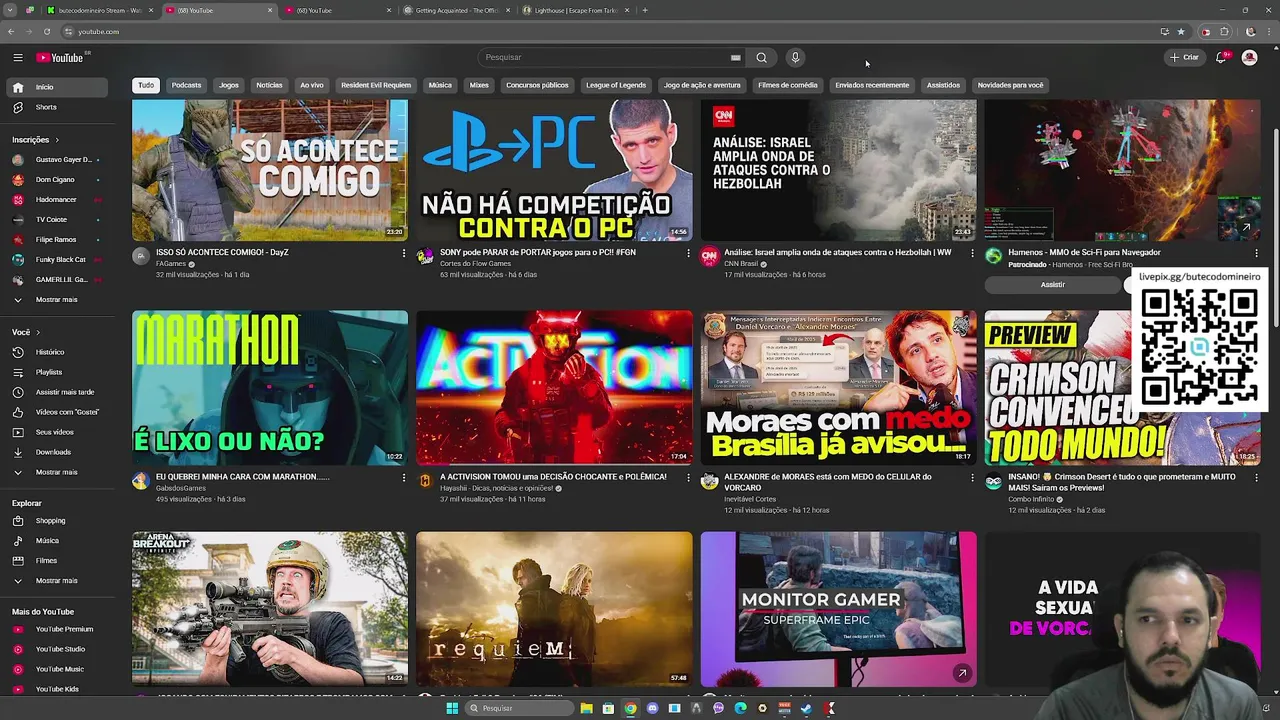Open CNN Brasil channel link
The width and height of the screenshot is (1280, 720).
(743, 264)
